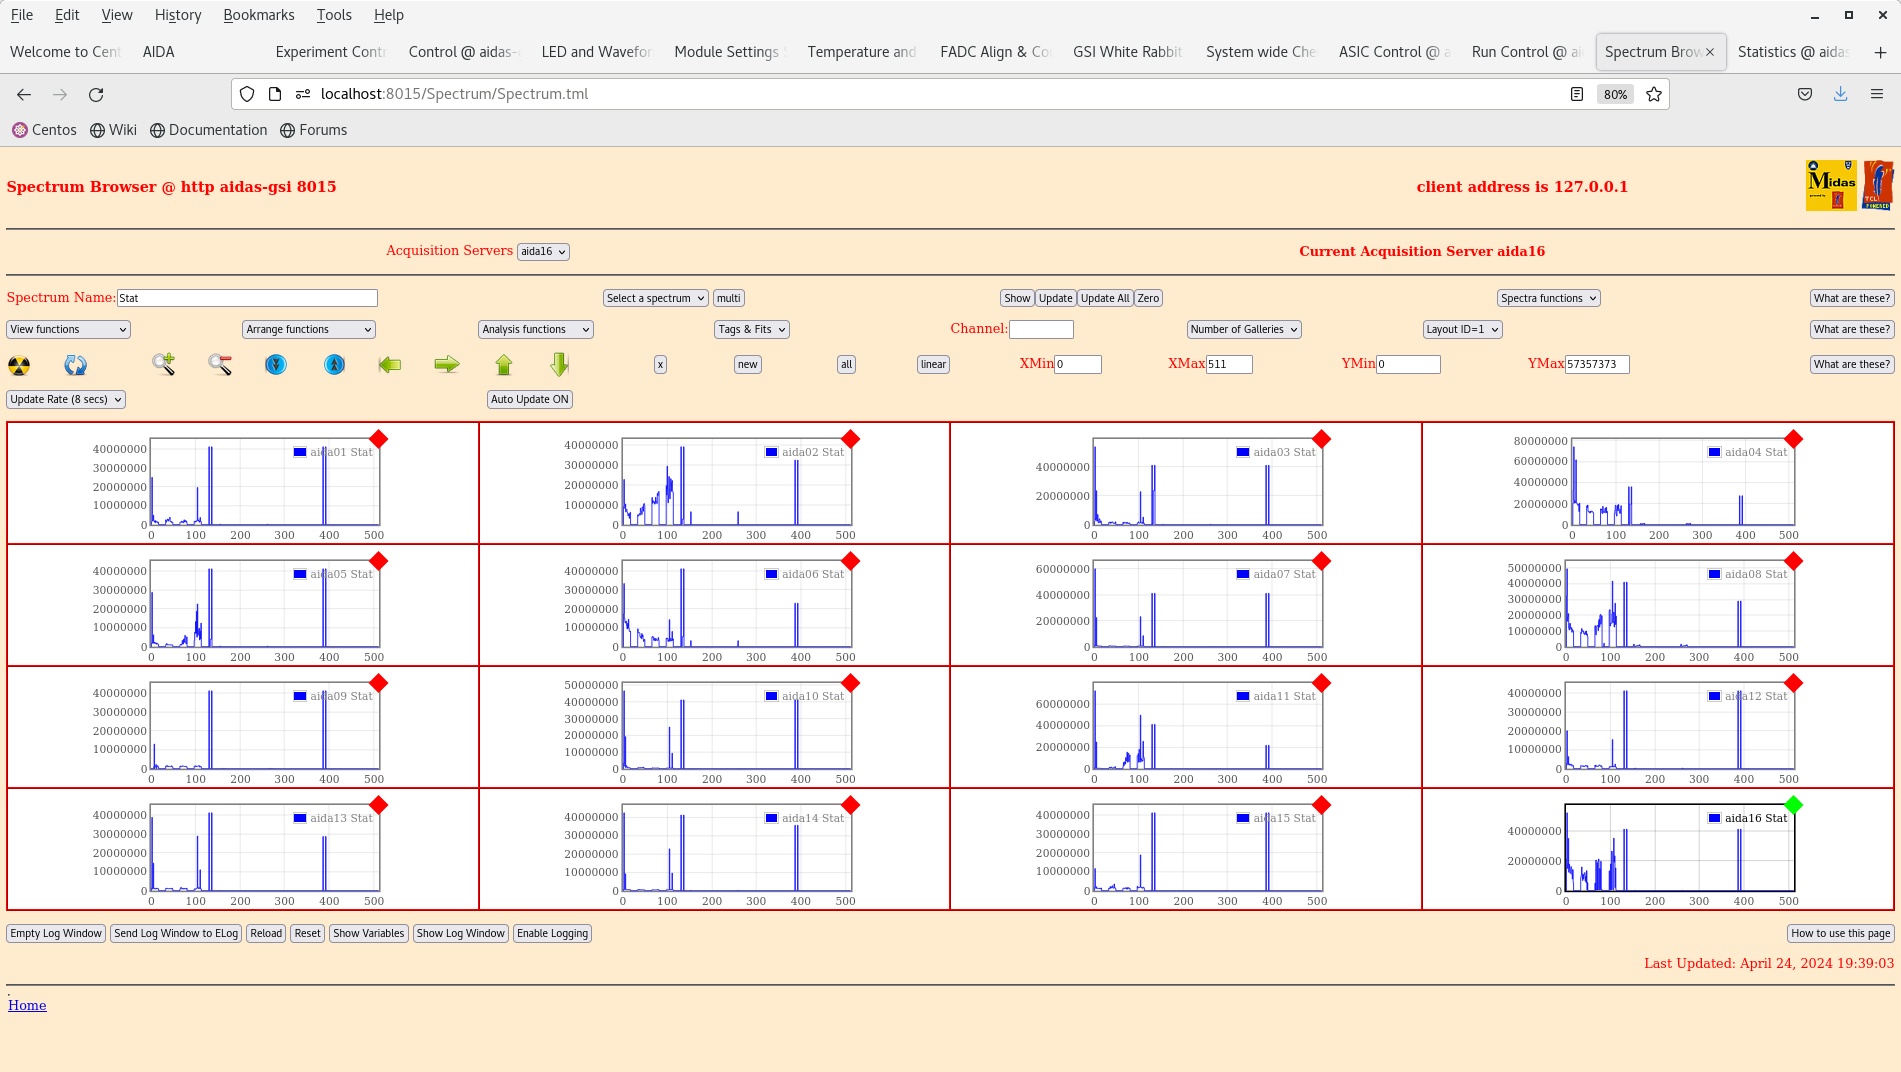Toggle red diamond marker on aida02 Stat
The image size is (1901, 1072).
[x=851, y=439]
